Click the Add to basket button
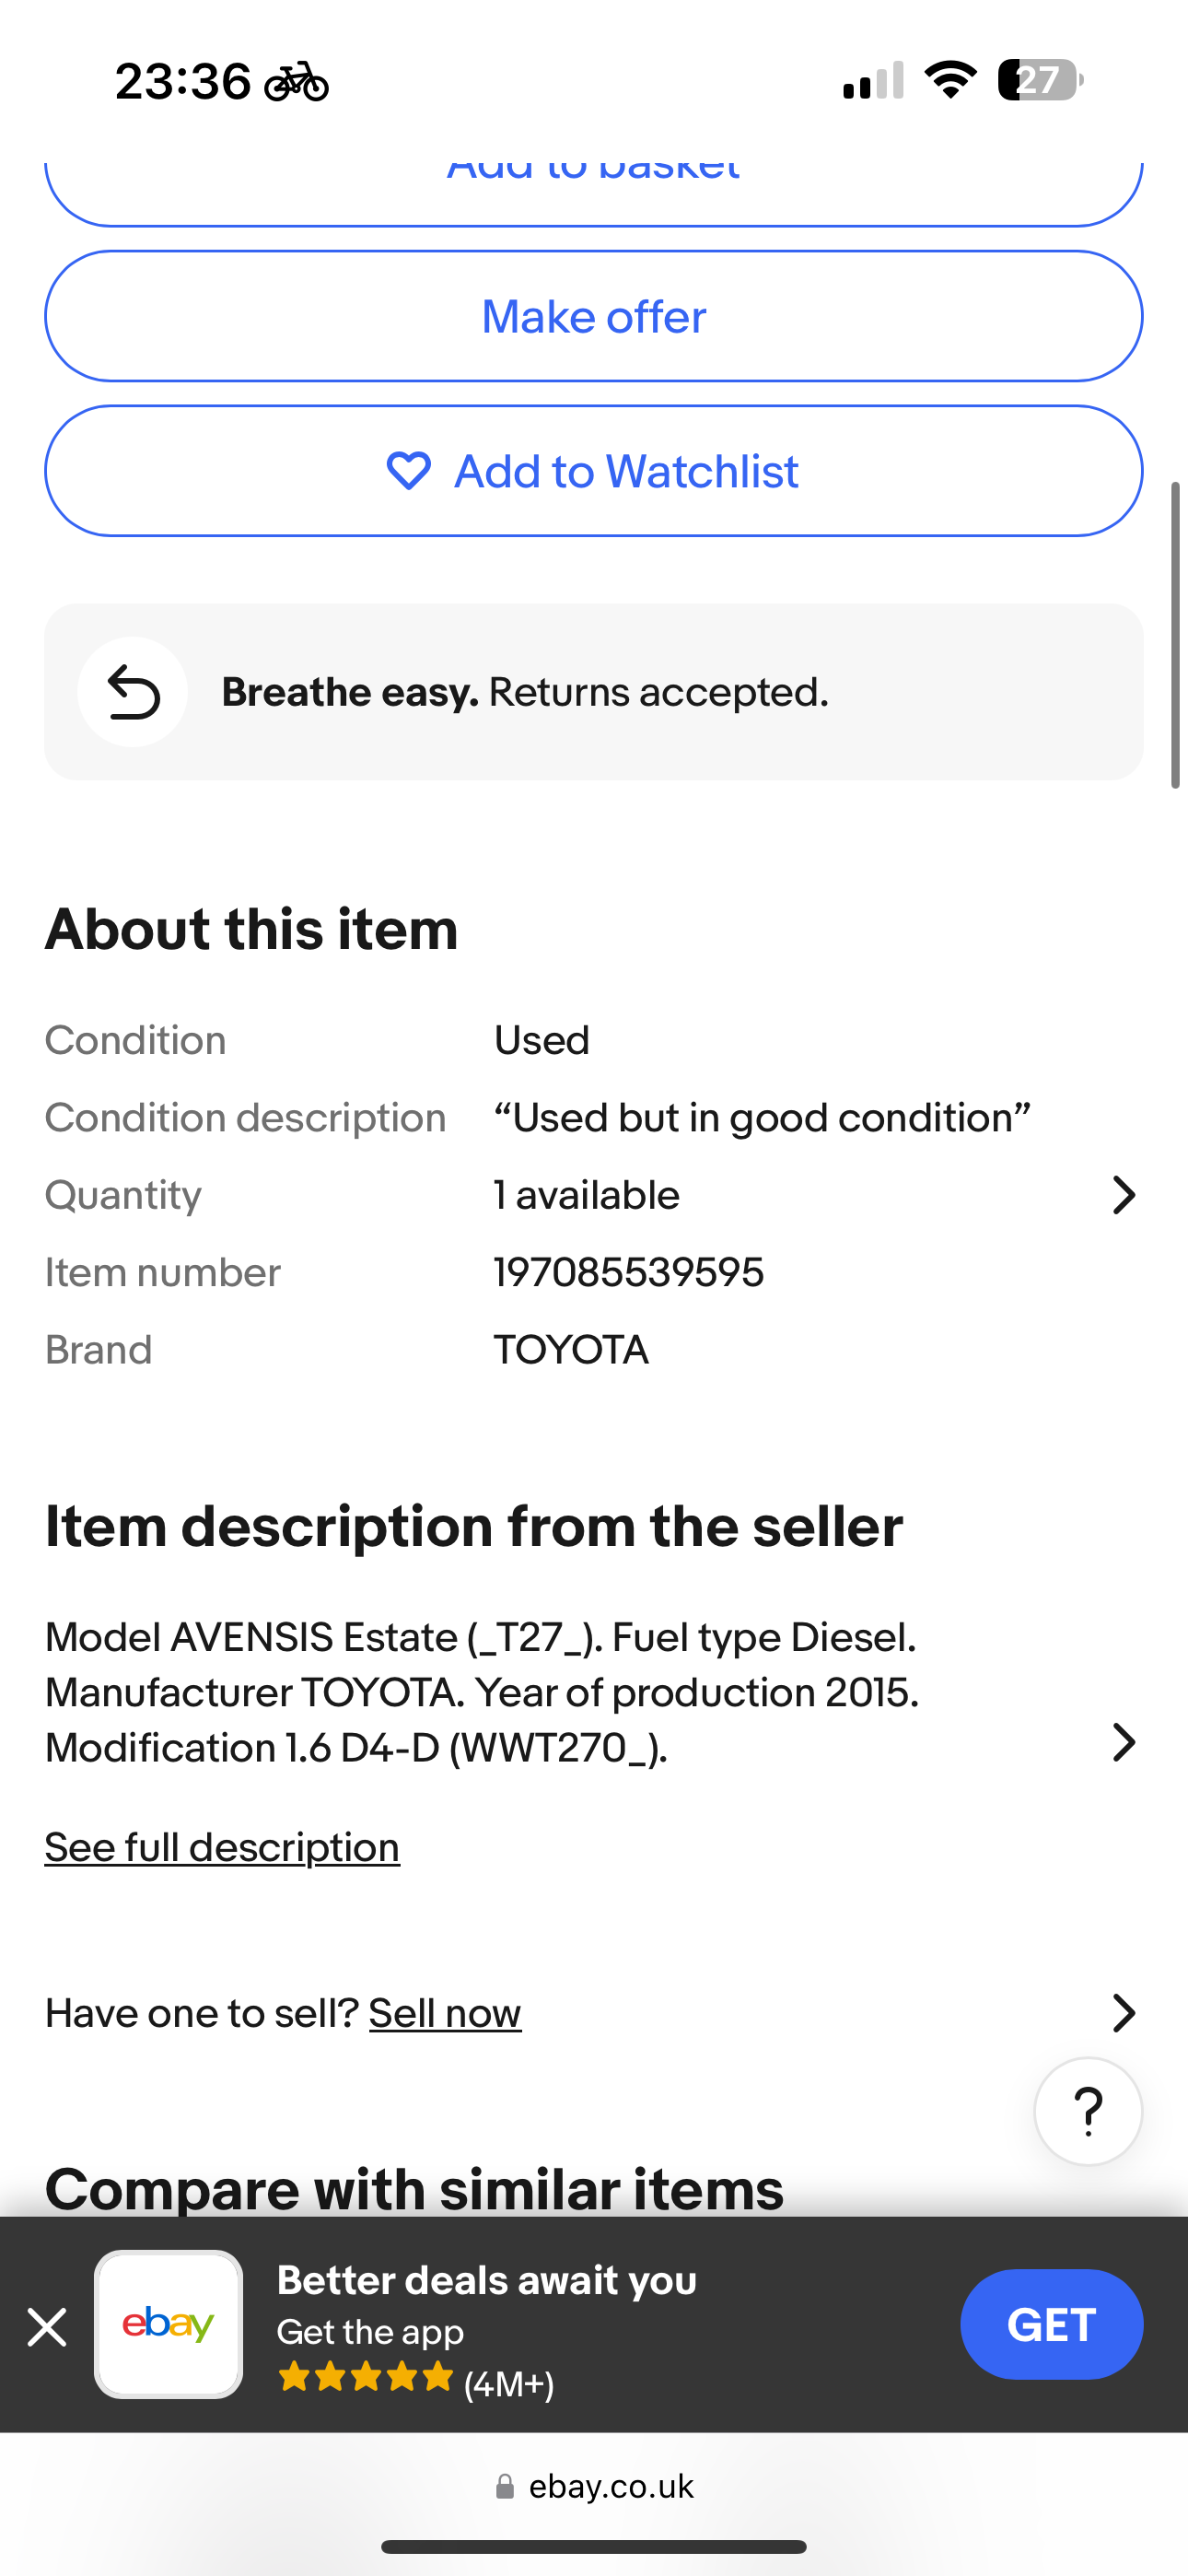 [594, 192]
